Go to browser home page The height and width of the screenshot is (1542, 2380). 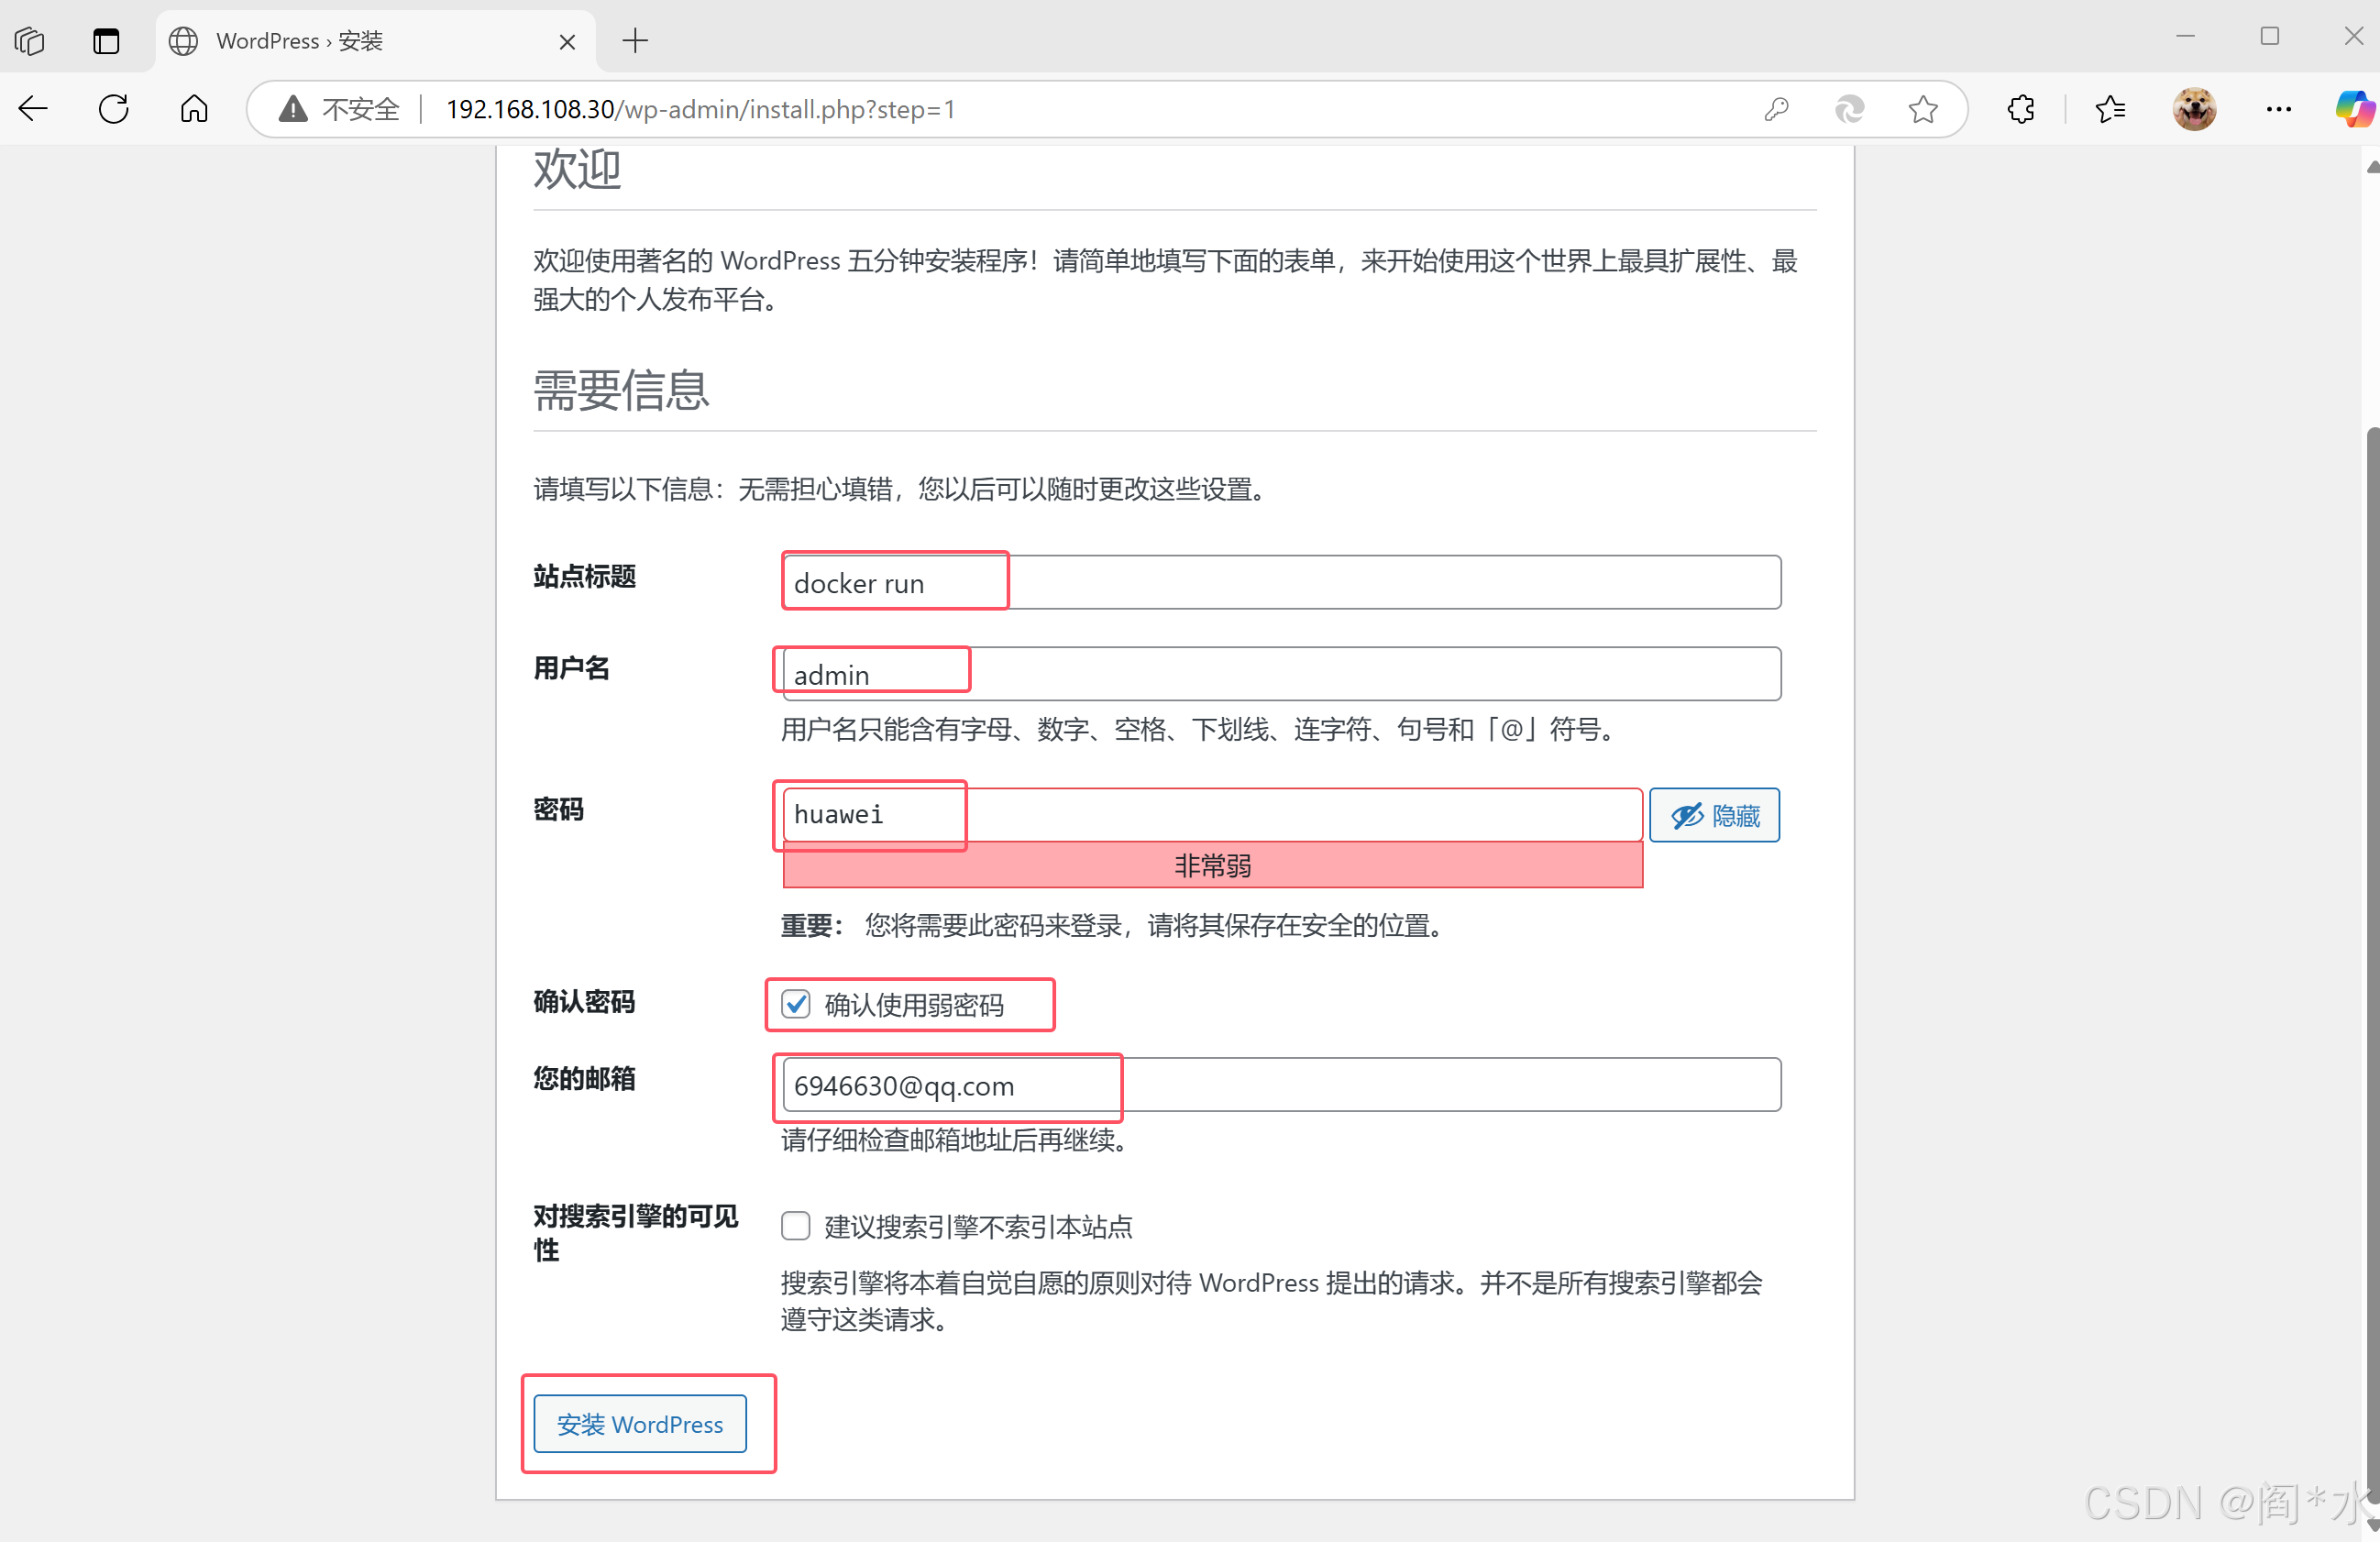point(194,109)
